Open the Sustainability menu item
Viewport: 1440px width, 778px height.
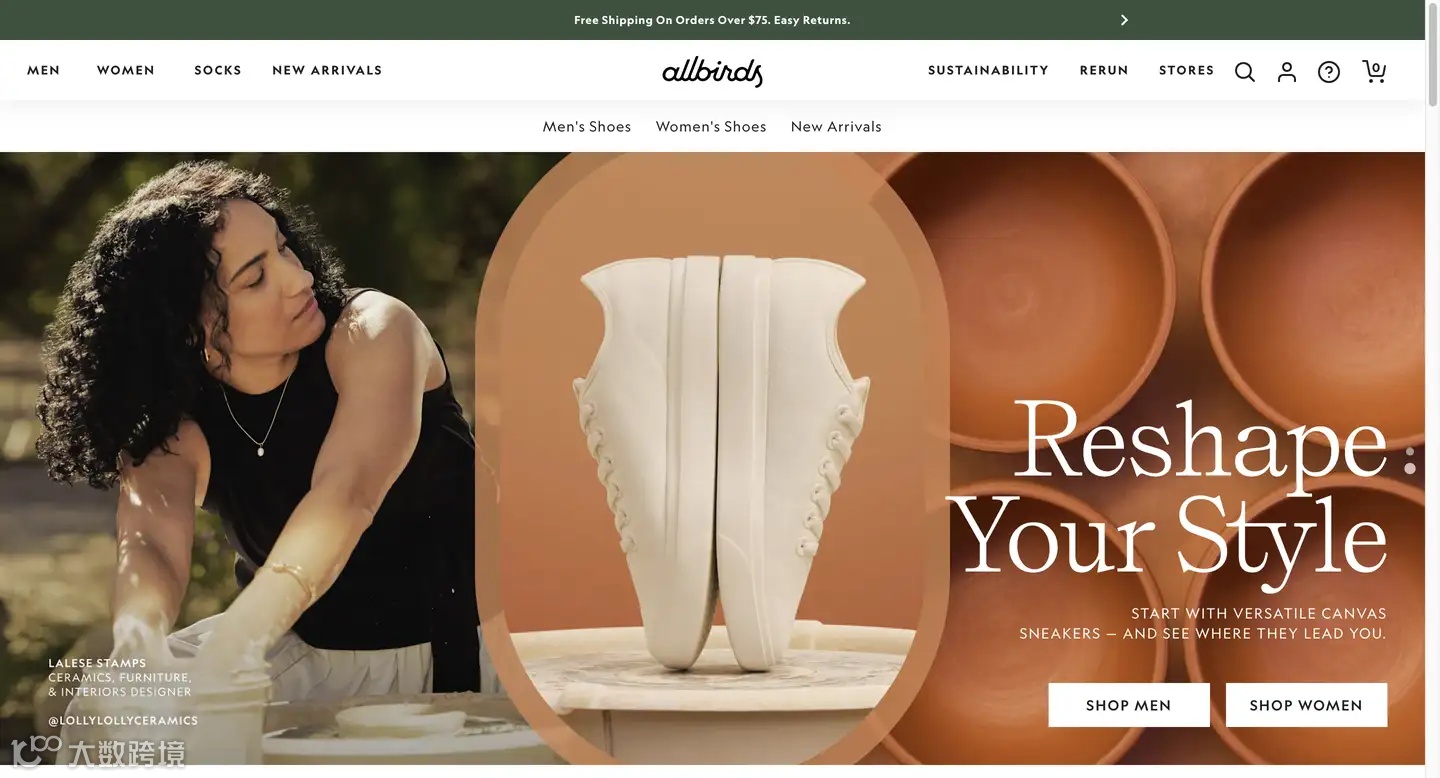click(x=988, y=70)
